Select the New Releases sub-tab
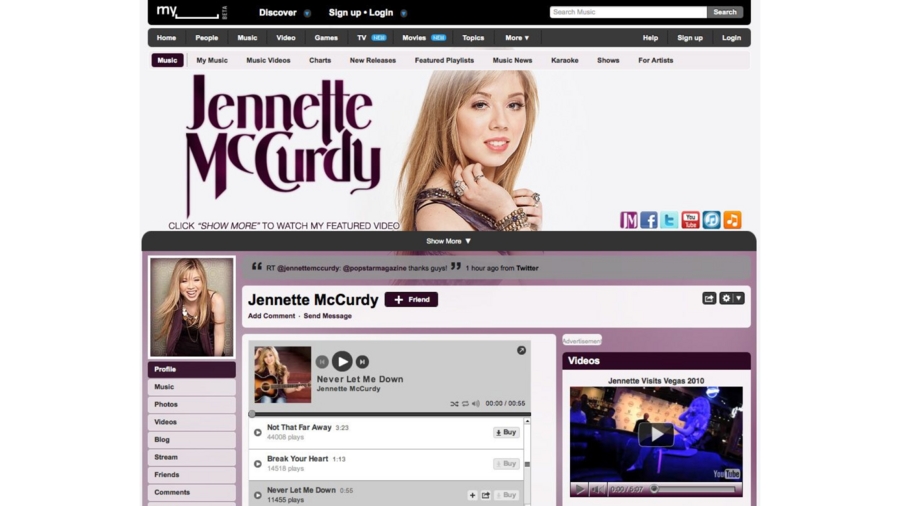The height and width of the screenshot is (506, 900). click(373, 60)
